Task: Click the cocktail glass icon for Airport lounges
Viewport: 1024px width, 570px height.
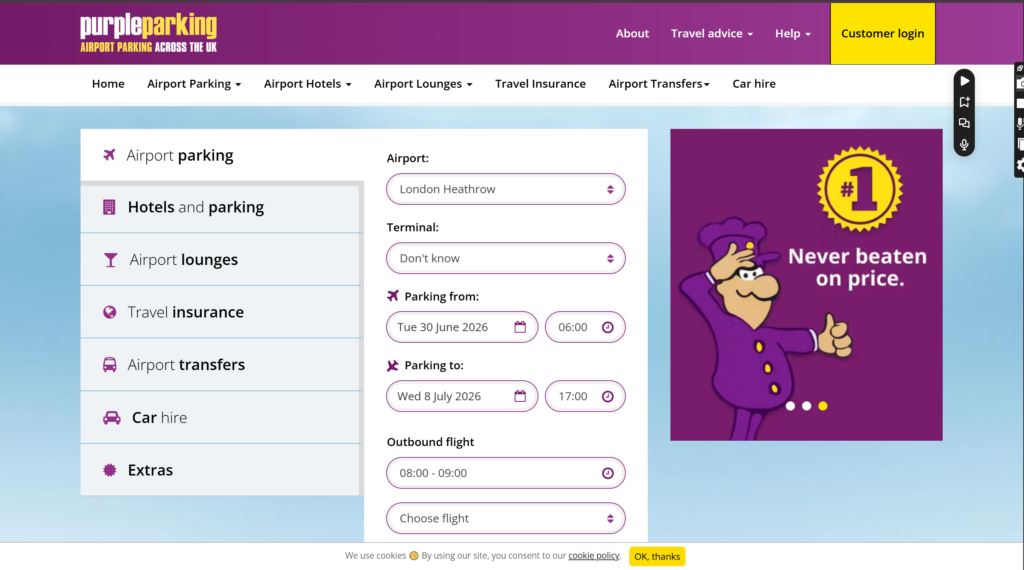Action: (110, 260)
